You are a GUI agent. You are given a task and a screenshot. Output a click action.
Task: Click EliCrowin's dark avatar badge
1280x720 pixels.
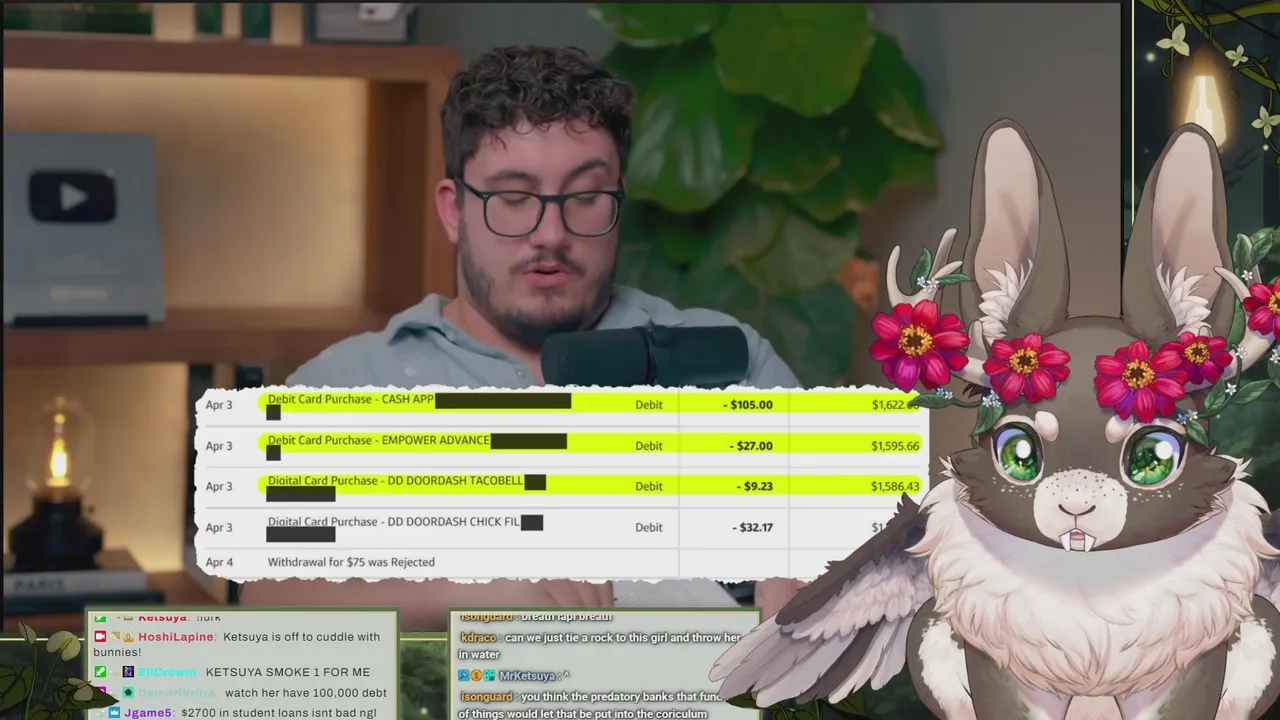pyautogui.click(x=128, y=672)
